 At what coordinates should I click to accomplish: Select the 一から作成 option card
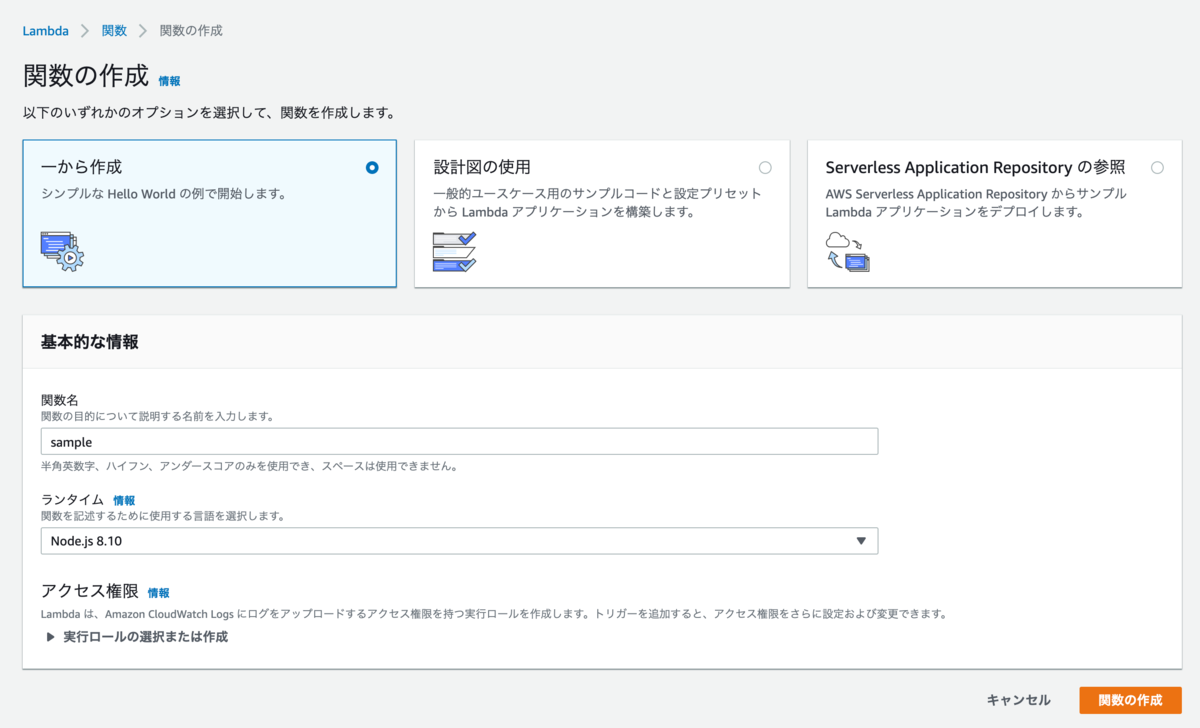[210, 213]
